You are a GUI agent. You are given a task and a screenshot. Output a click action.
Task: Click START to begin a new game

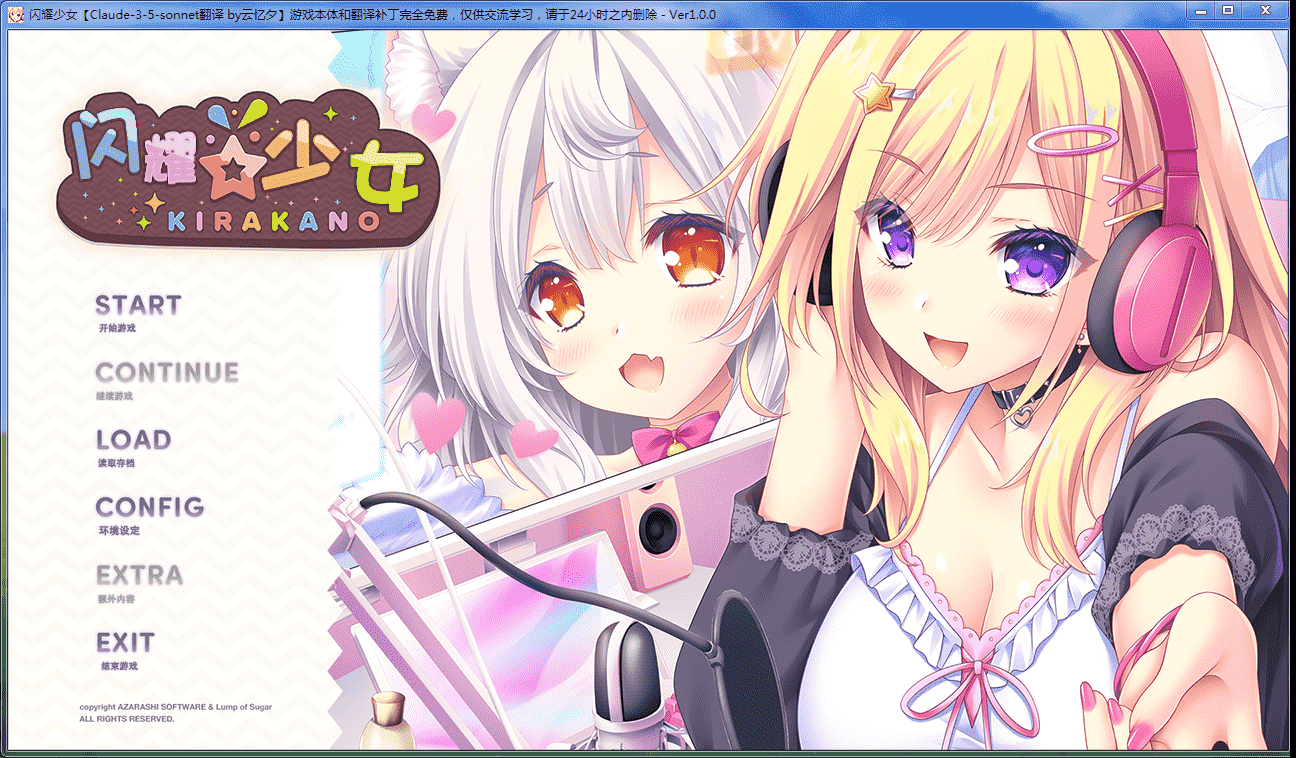pyautogui.click(x=138, y=306)
